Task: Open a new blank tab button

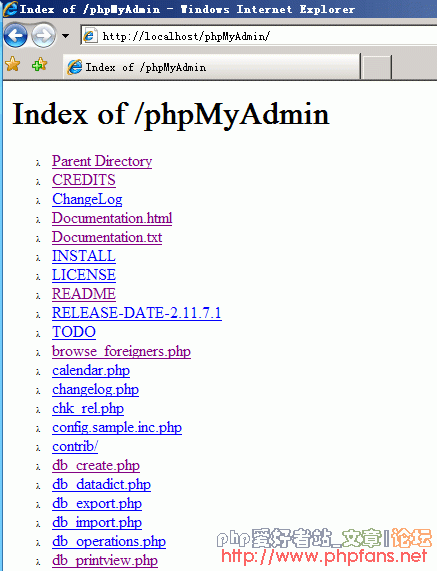Action: tap(377, 67)
